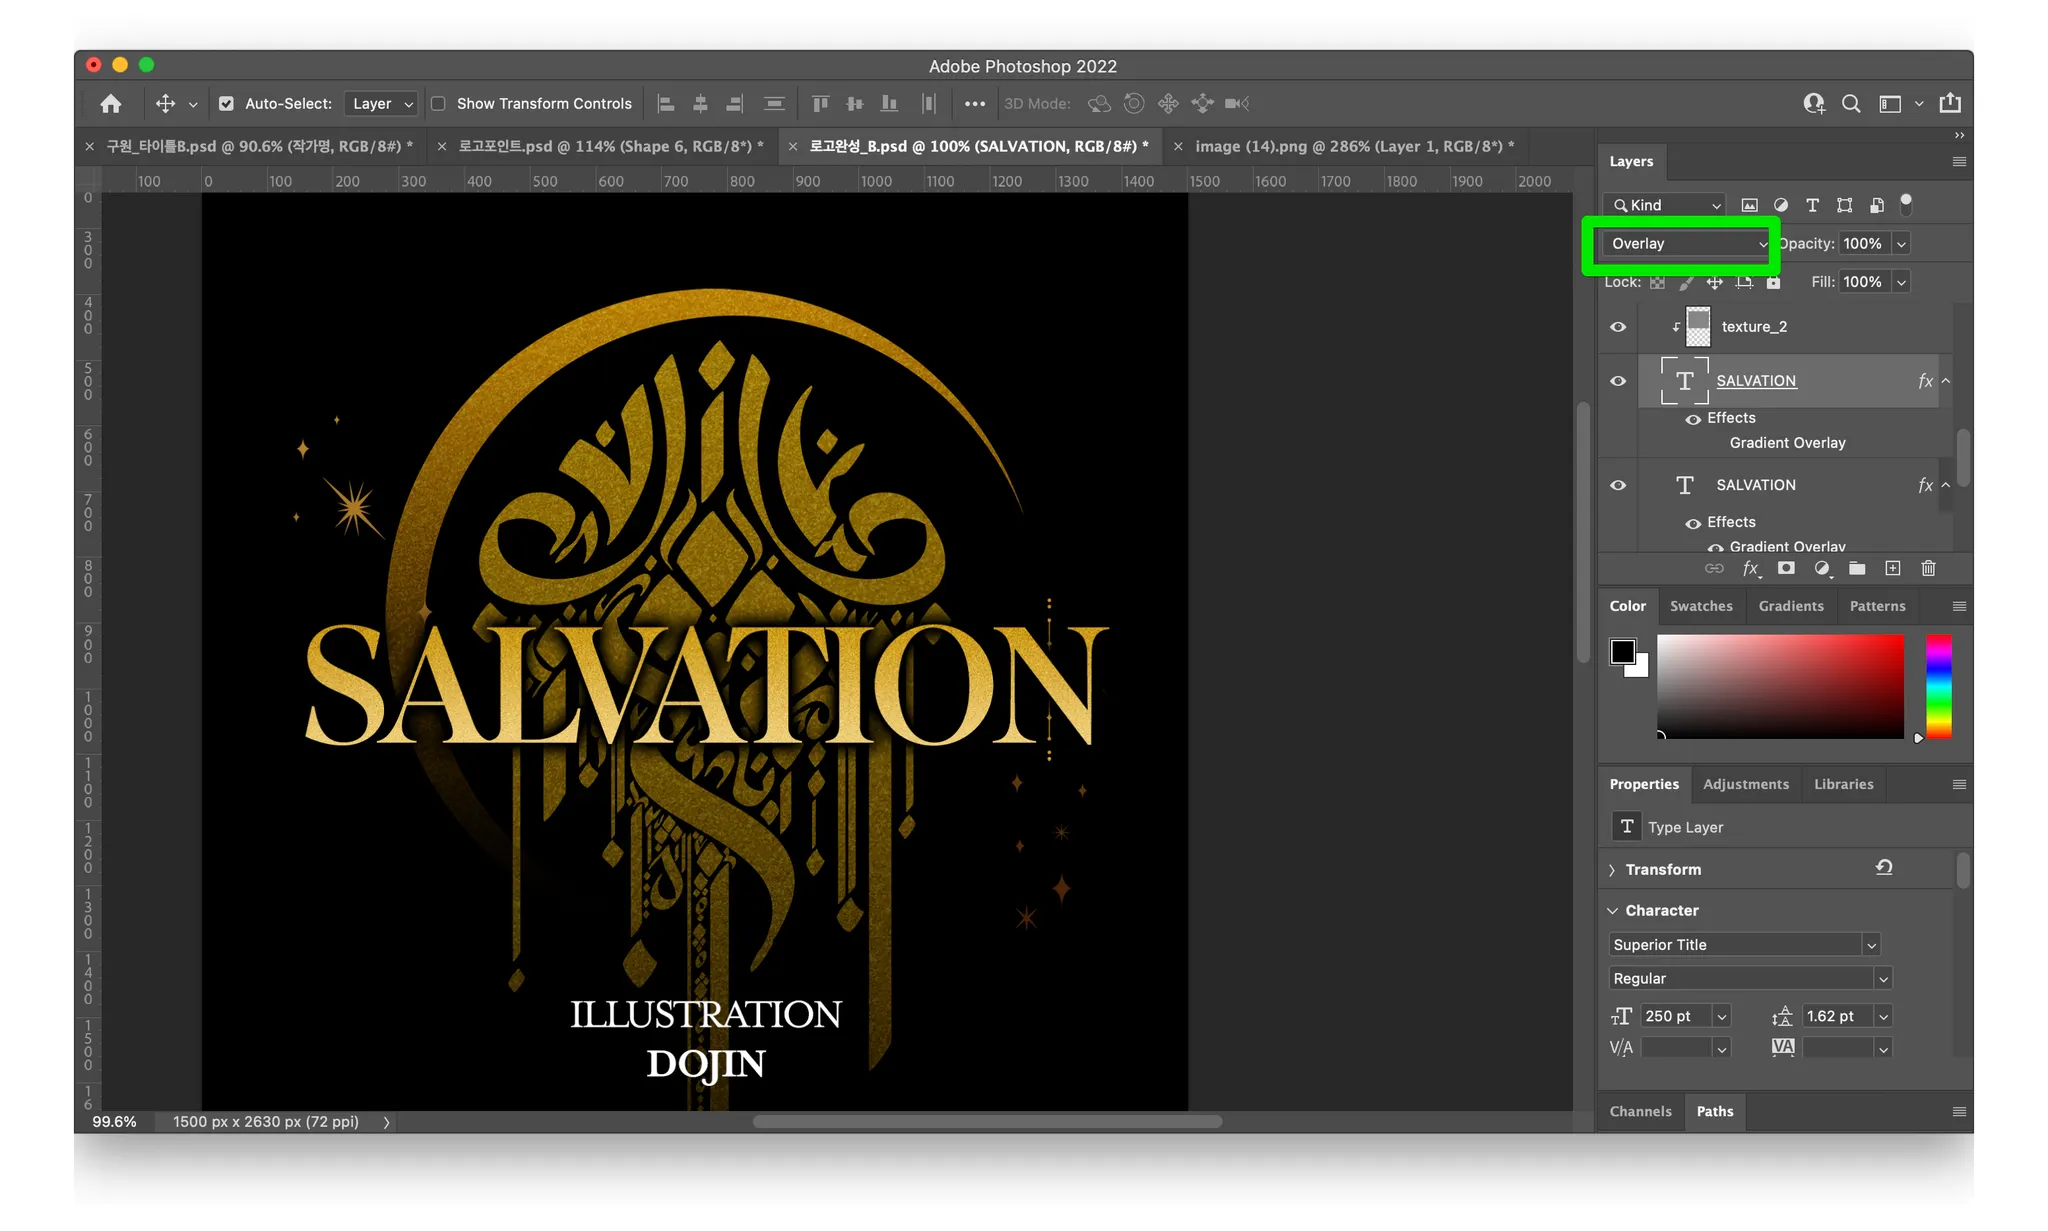2048x1231 pixels.
Task: Click the create new group folder icon
Action: 1857,569
